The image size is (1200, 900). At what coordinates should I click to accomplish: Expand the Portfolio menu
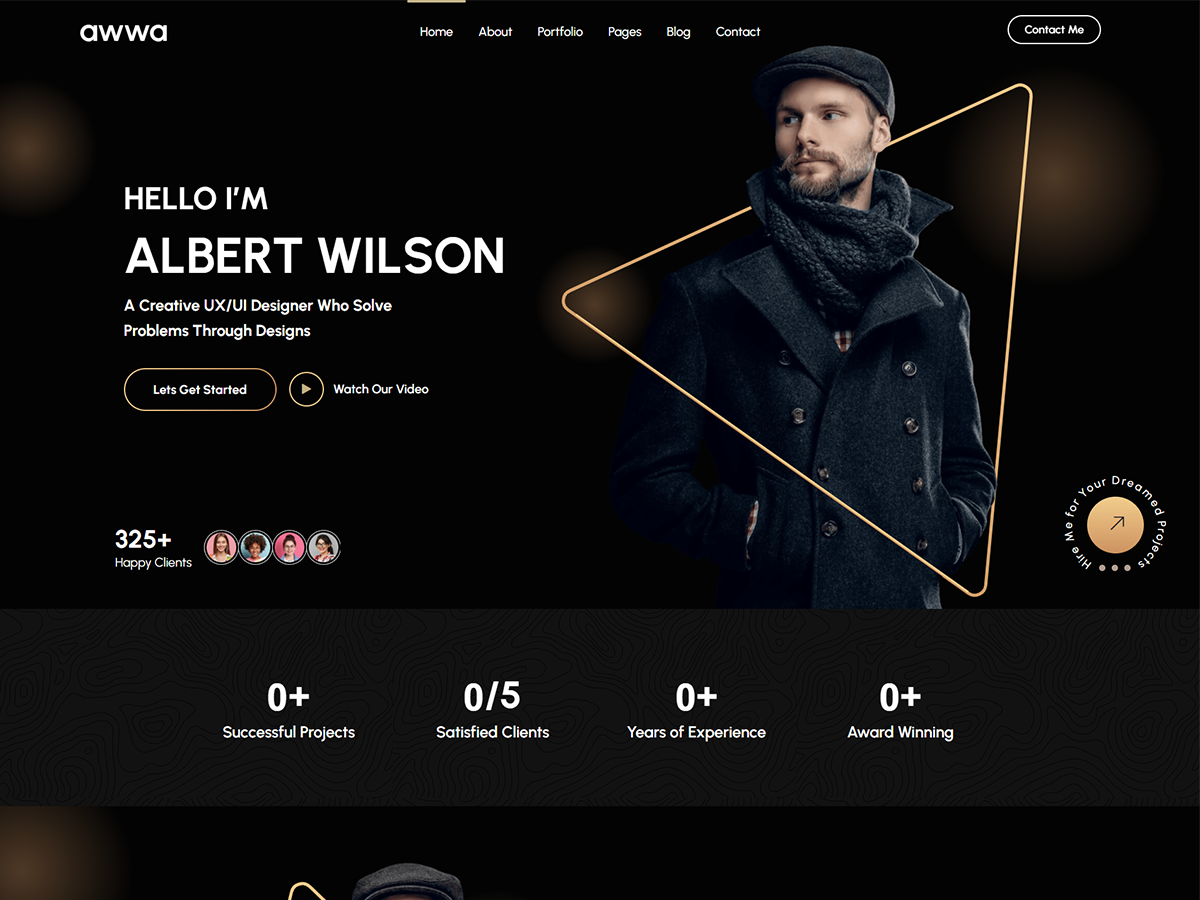tap(560, 32)
